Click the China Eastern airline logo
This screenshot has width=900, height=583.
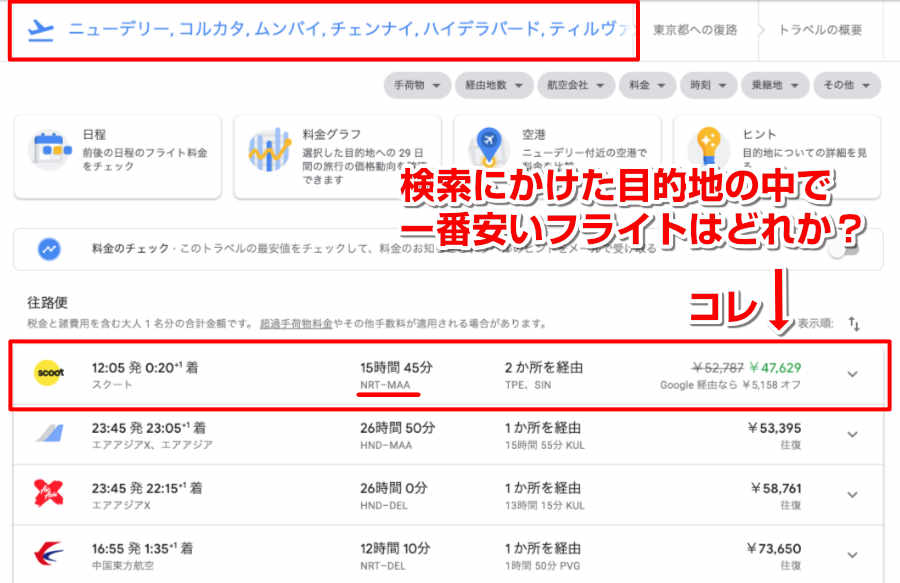click(x=49, y=554)
